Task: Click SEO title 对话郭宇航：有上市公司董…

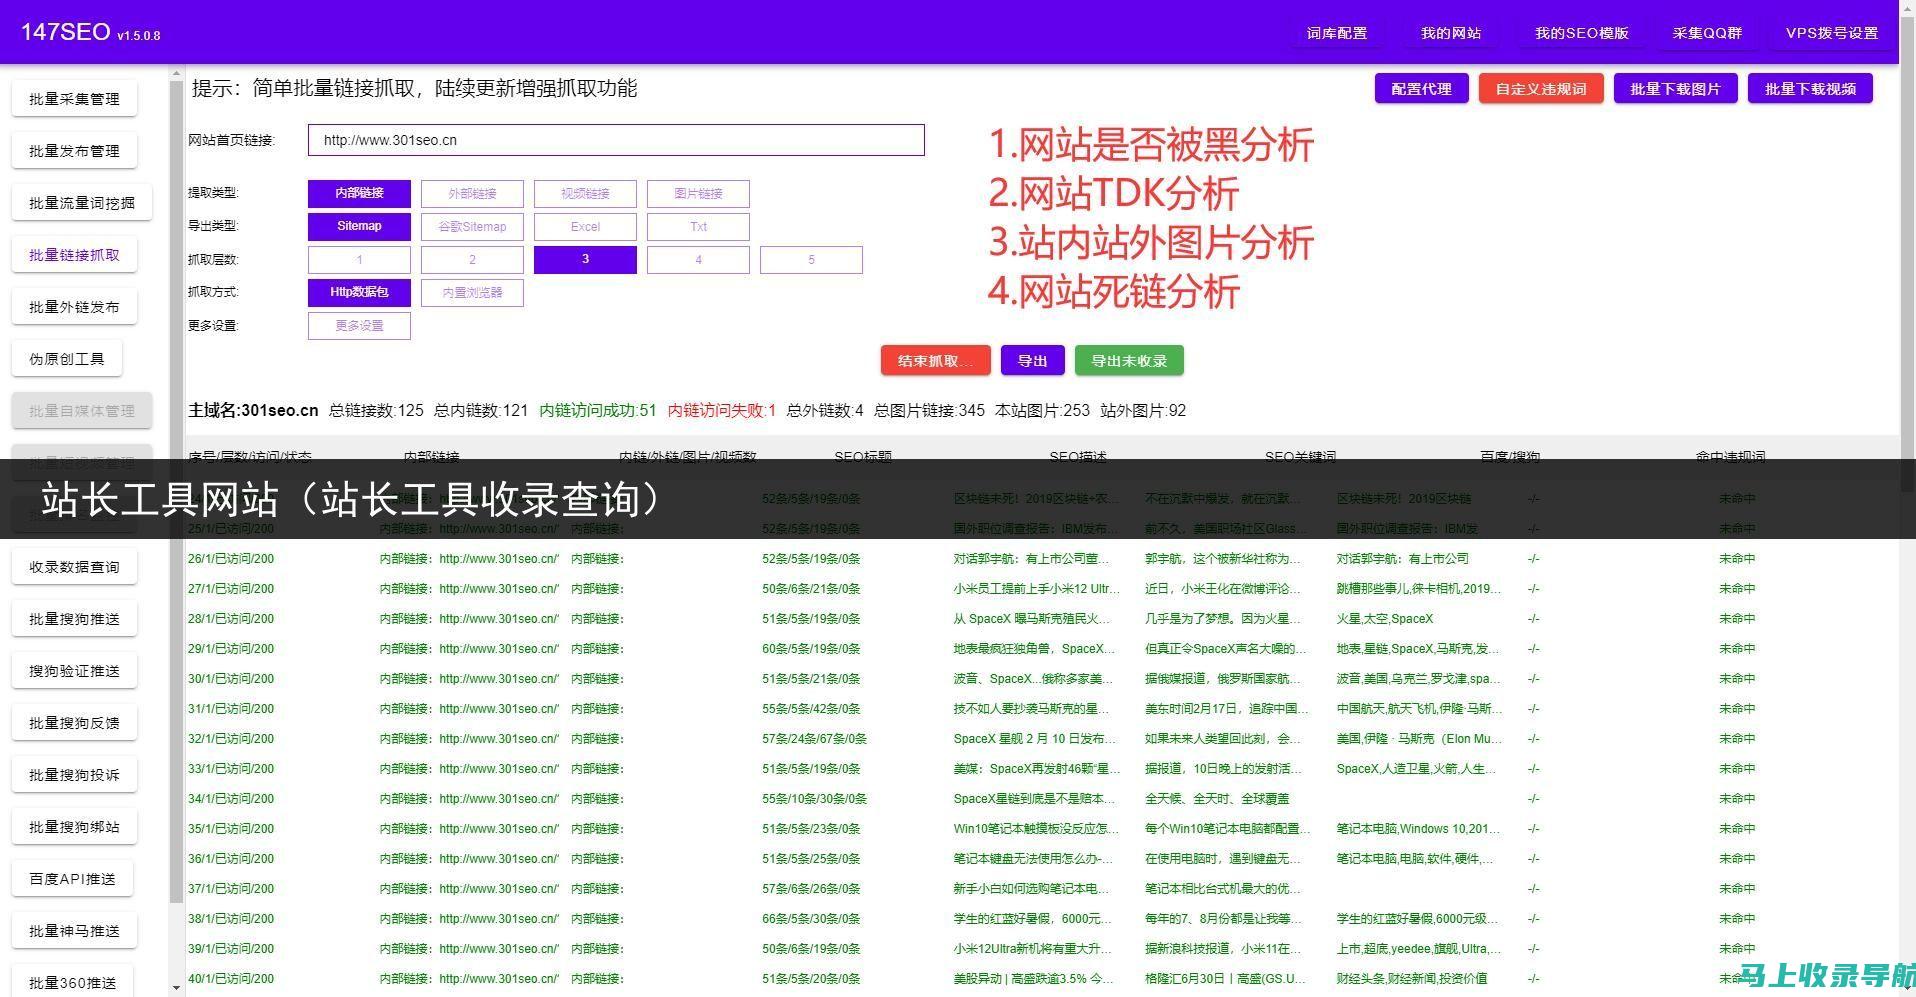Action: [x=1032, y=559]
